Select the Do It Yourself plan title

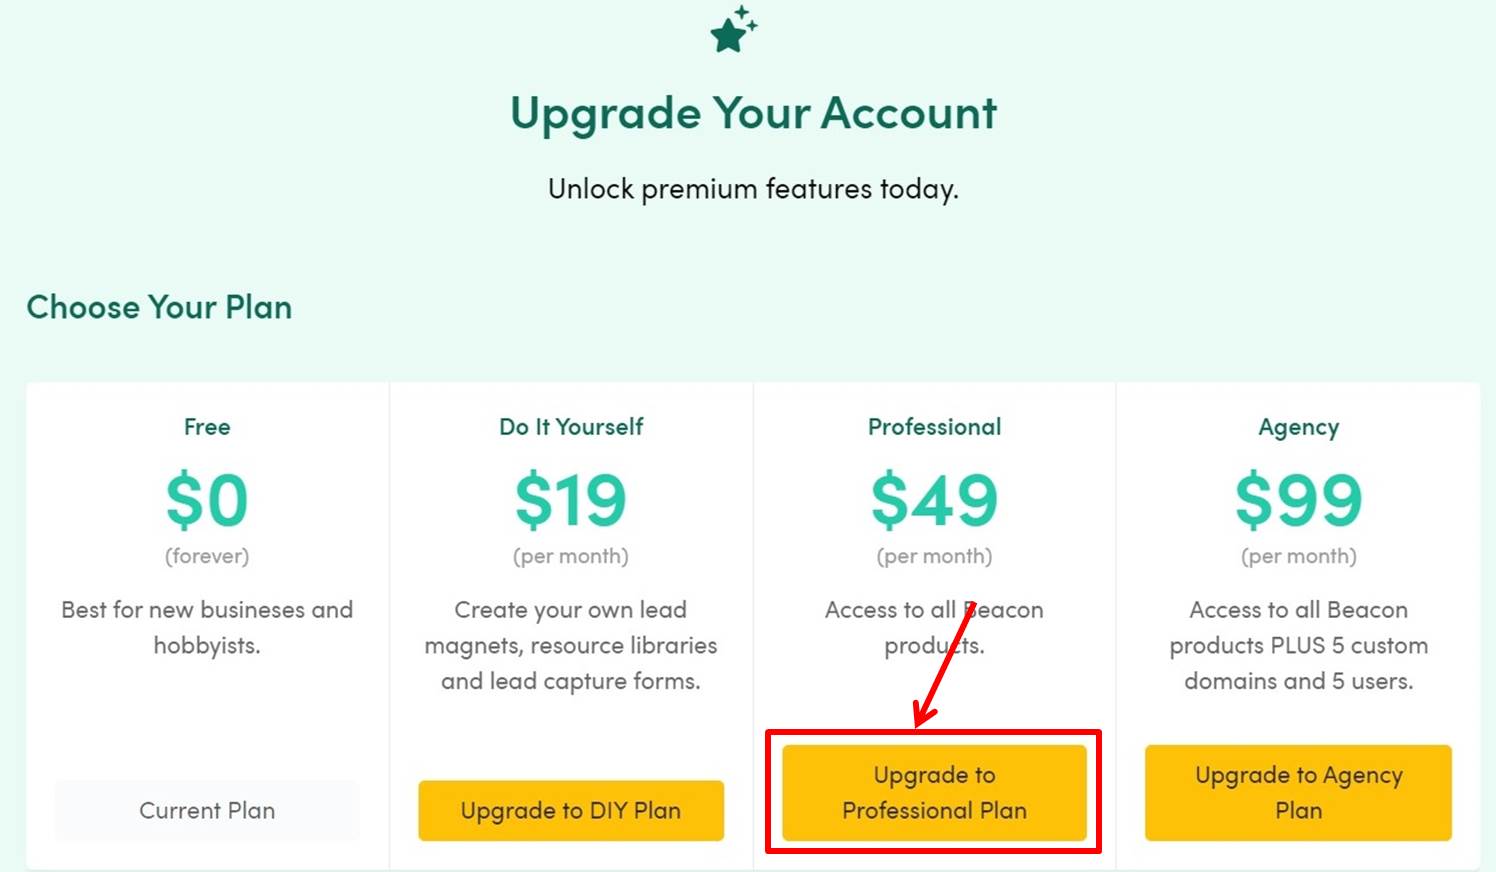click(x=571, y=427)
